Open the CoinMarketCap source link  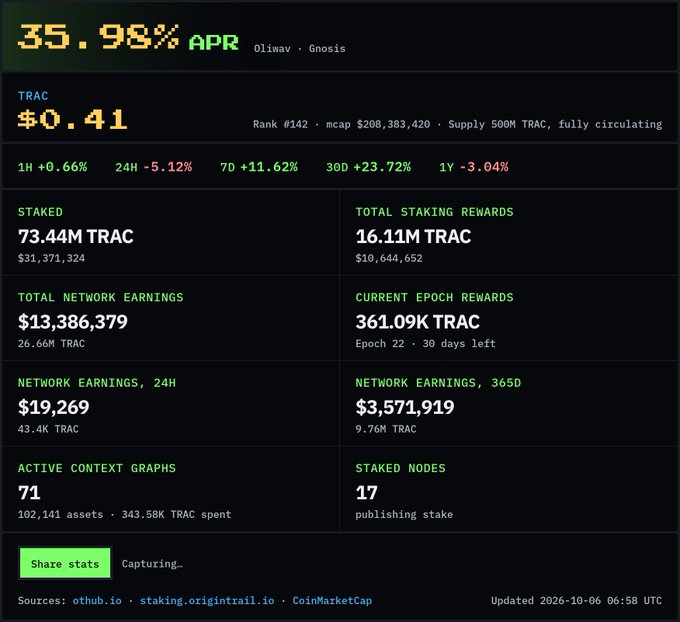coord(332,601)
